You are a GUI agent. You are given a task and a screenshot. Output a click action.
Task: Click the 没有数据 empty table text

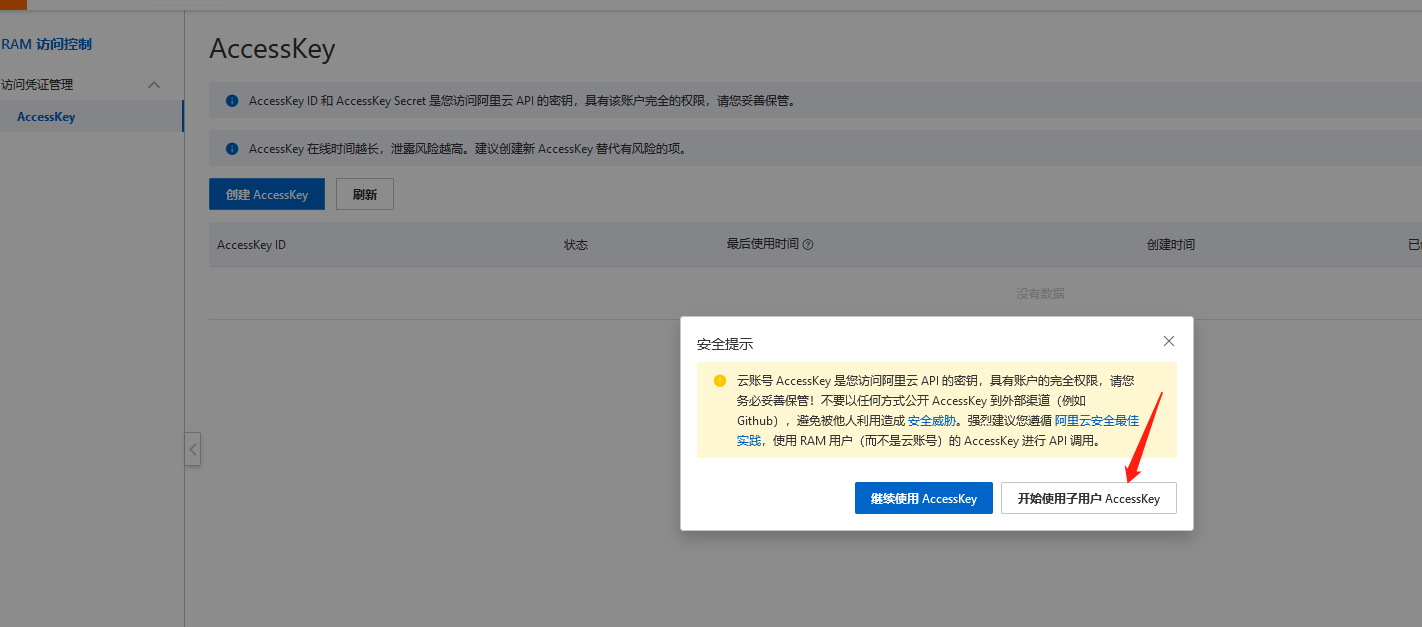(x=1040, y=293)
